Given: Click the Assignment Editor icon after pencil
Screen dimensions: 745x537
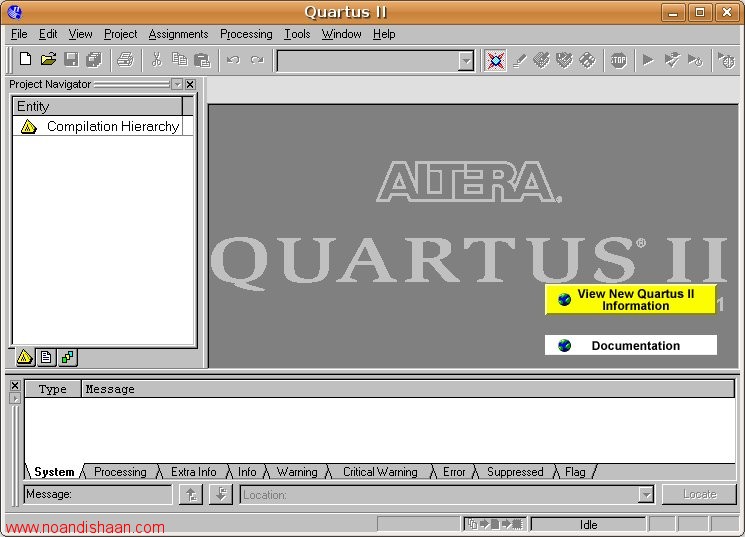Looking at the screenshot, I should pos(542,60).
